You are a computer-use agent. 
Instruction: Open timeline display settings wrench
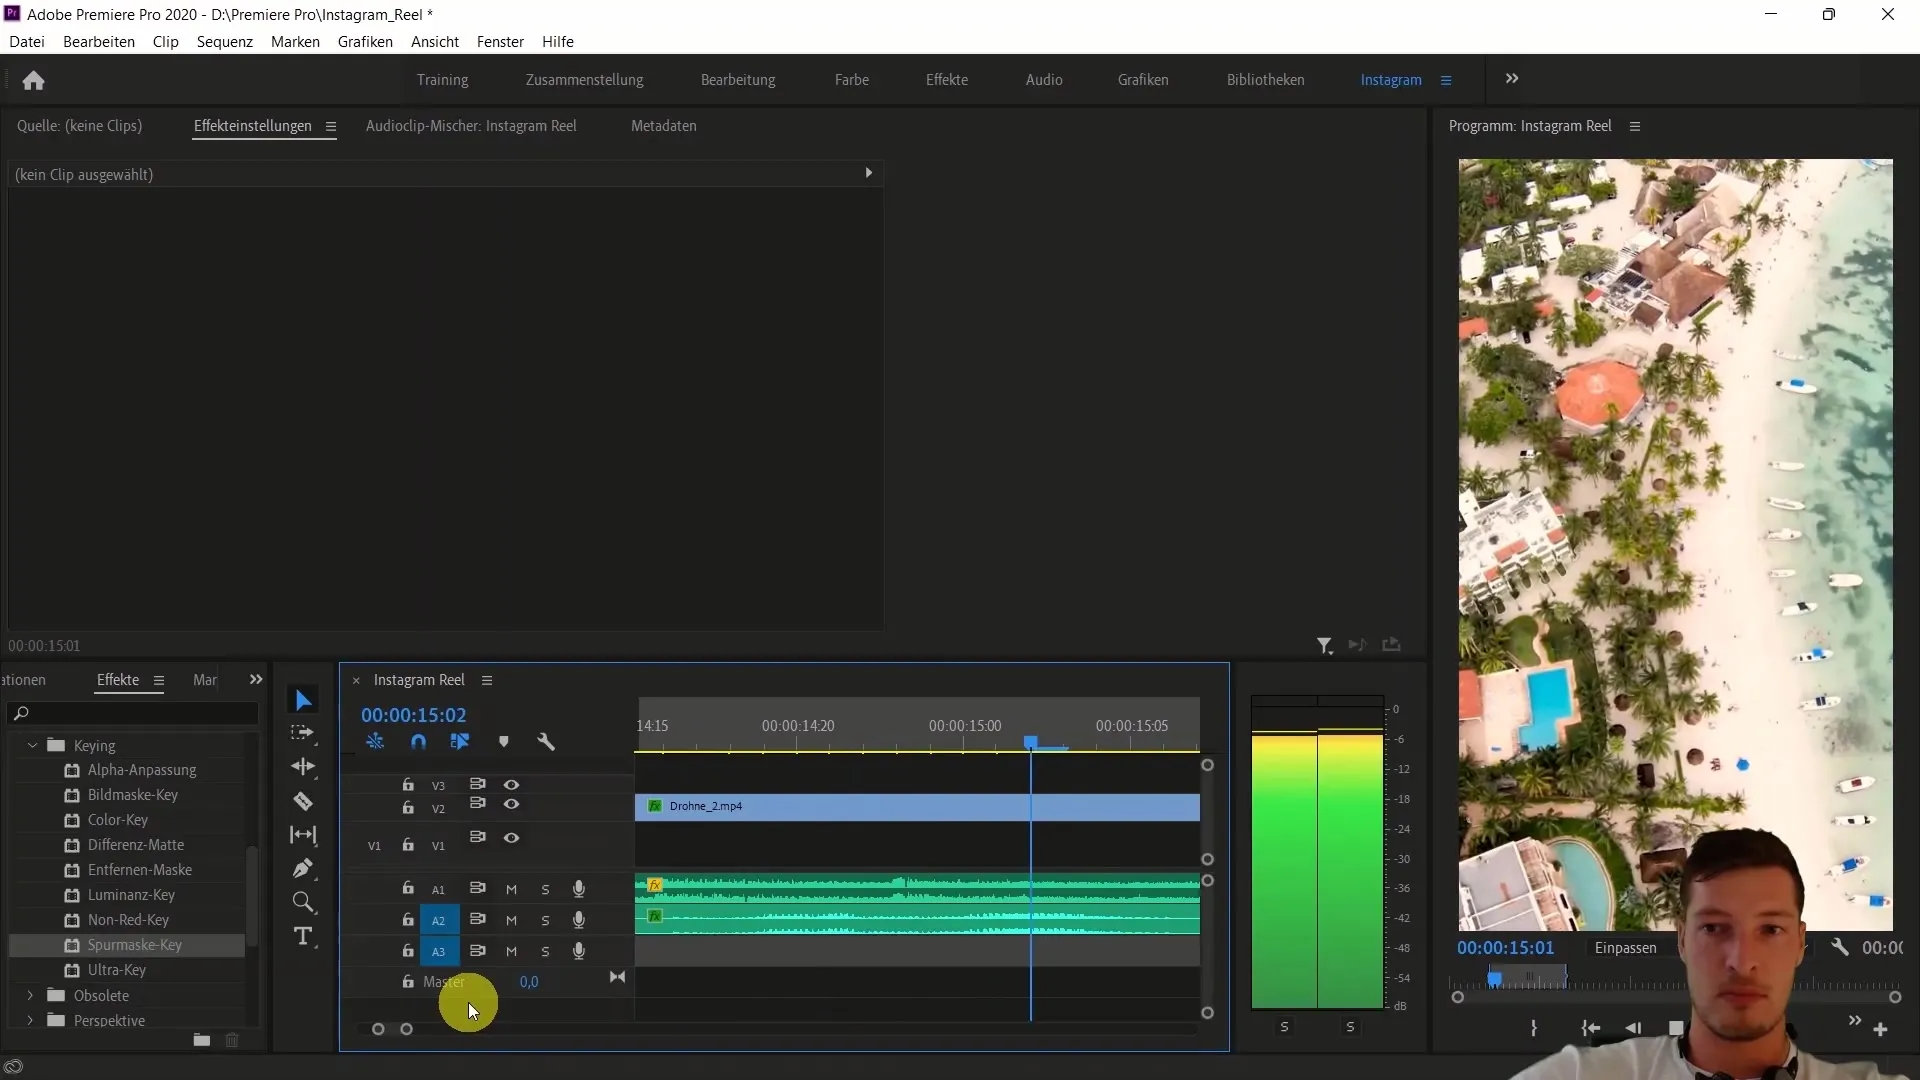click(x=546, y=742)
